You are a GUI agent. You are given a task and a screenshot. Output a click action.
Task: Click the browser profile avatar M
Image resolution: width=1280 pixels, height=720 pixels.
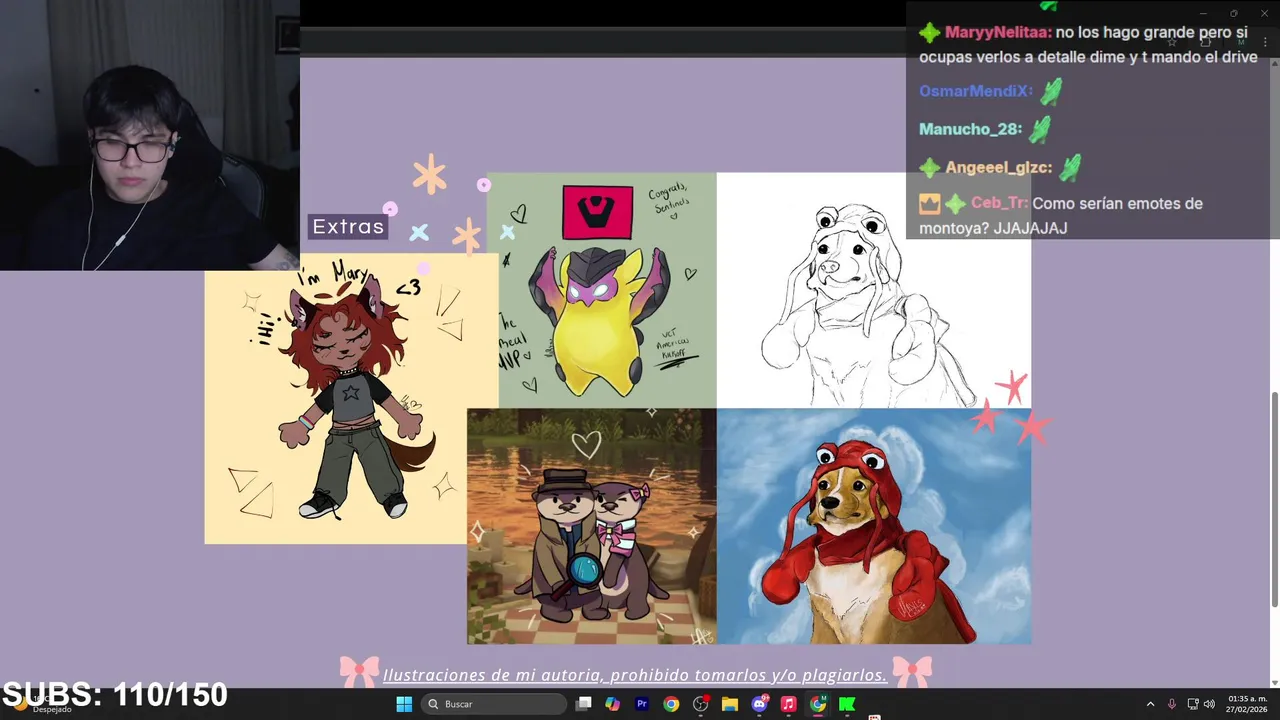1241,42
